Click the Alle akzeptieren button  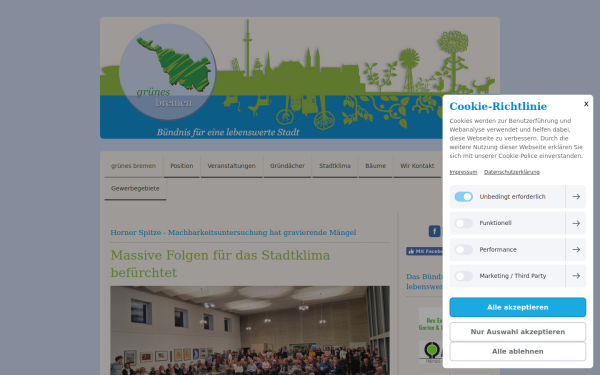tap(517, 307)
